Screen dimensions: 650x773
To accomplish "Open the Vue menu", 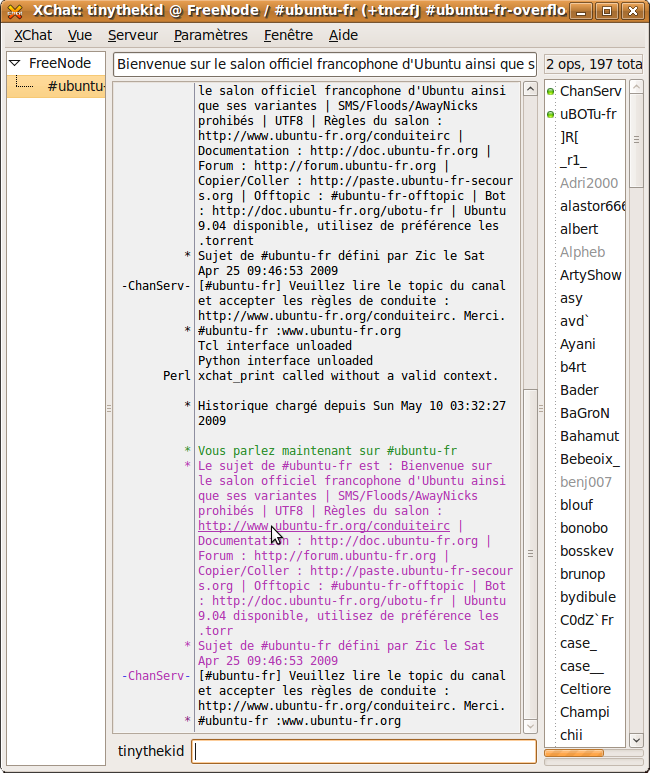I will [79, 35].
